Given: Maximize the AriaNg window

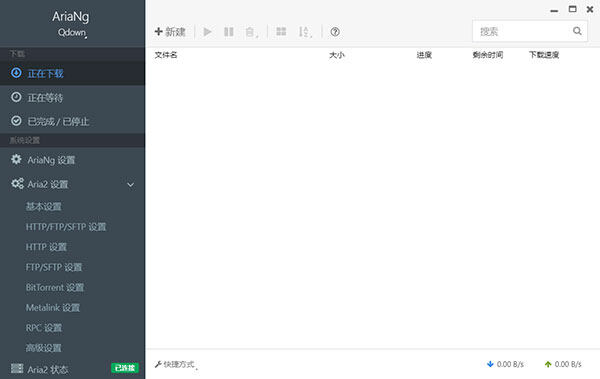Looking at the screenshot, I should pos(572,9).
